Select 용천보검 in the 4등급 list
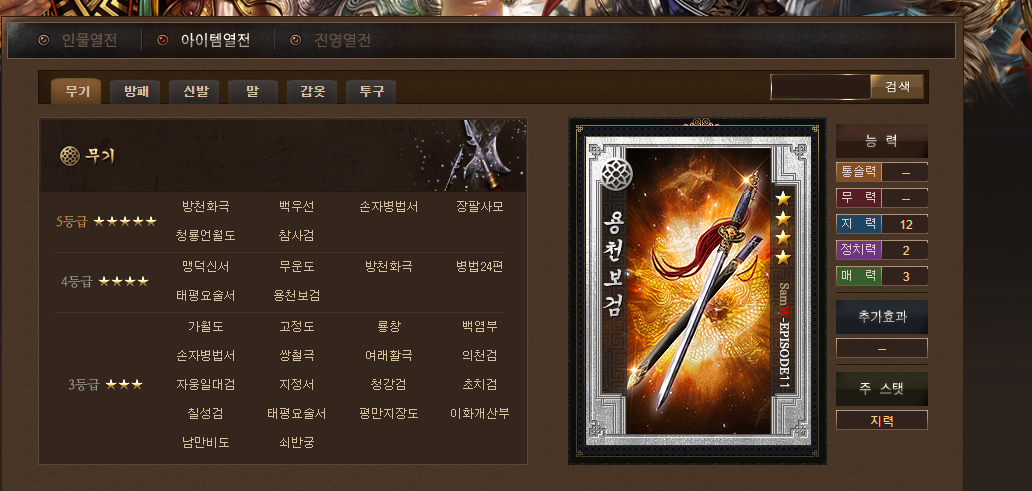The image size is (1032, 491). [x=297, y=296]
